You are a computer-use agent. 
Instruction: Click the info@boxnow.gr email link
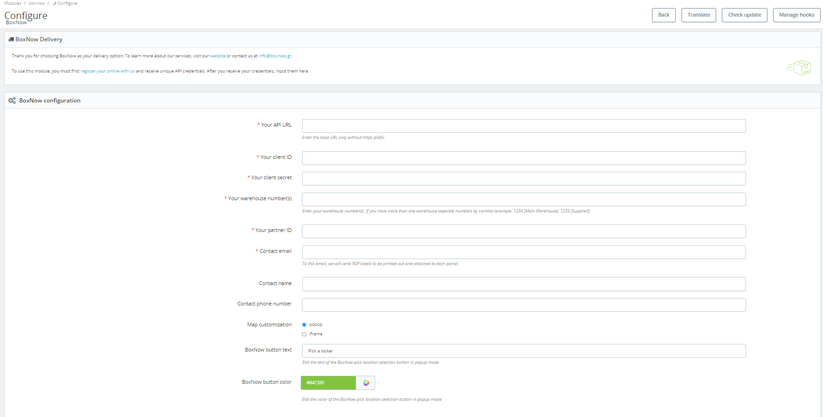coord(275,56)
